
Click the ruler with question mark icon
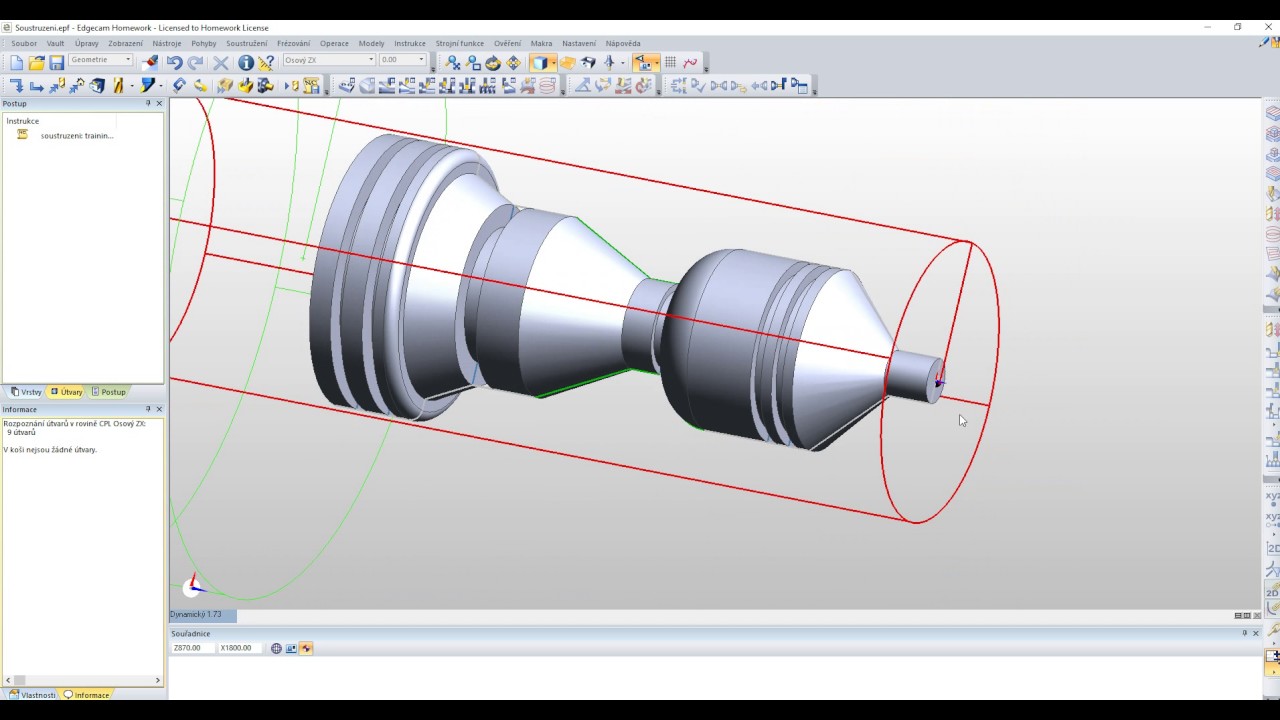click(x=266, y=62)
